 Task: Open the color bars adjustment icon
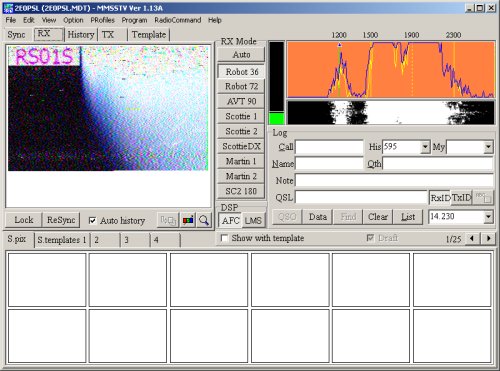pos(188,220)
